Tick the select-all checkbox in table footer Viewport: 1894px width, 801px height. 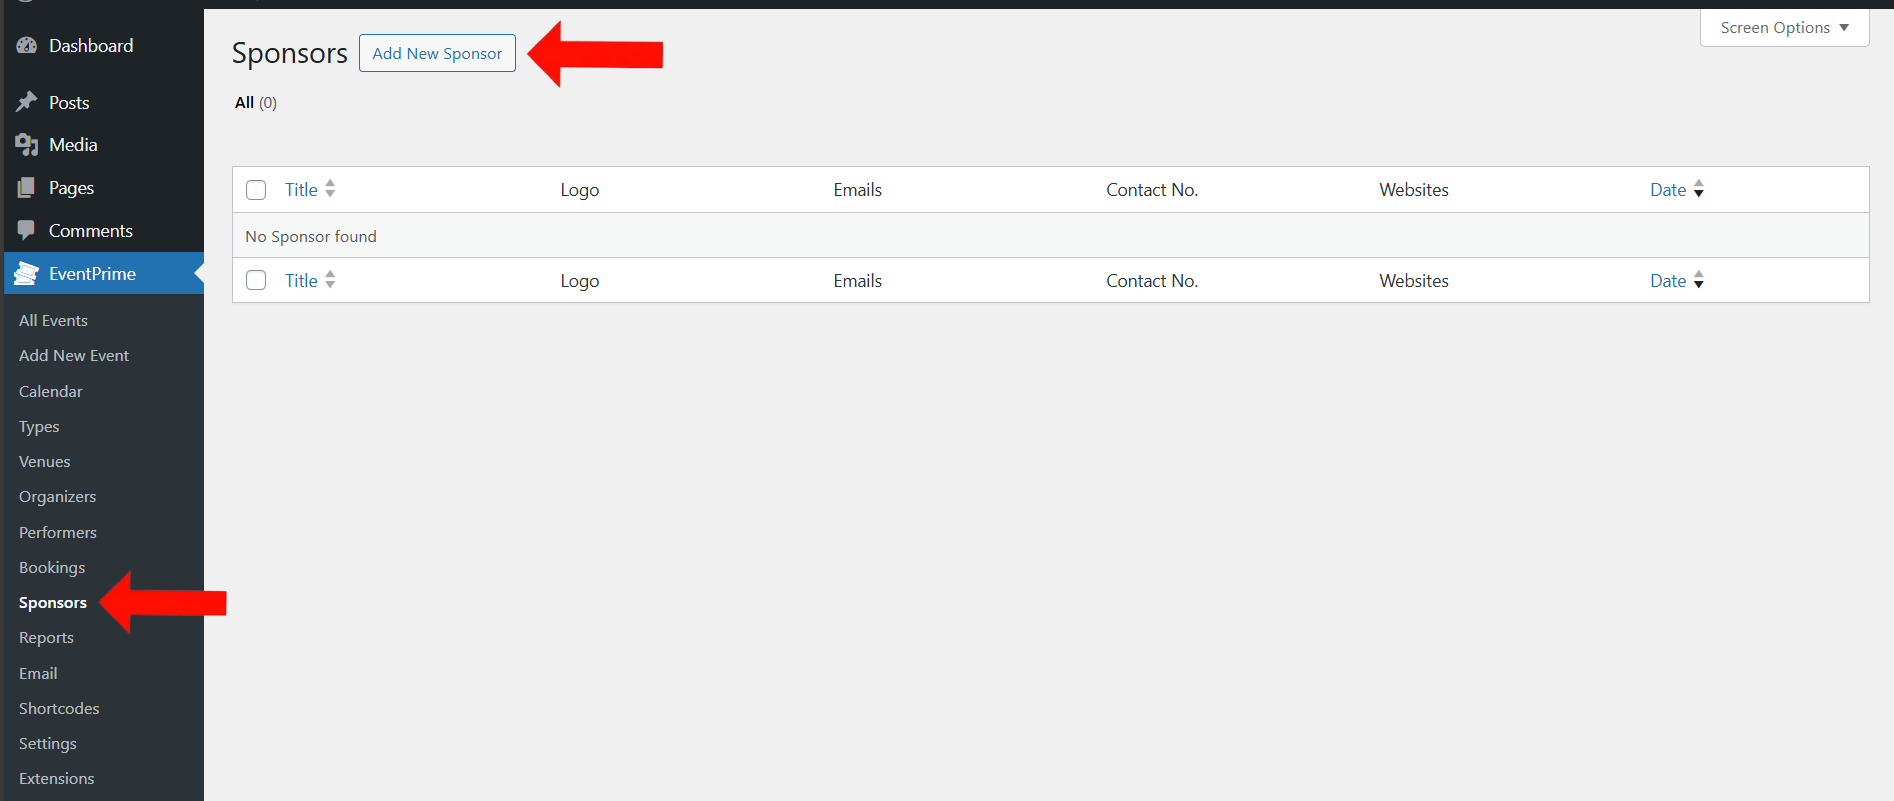tap(256, 280)
